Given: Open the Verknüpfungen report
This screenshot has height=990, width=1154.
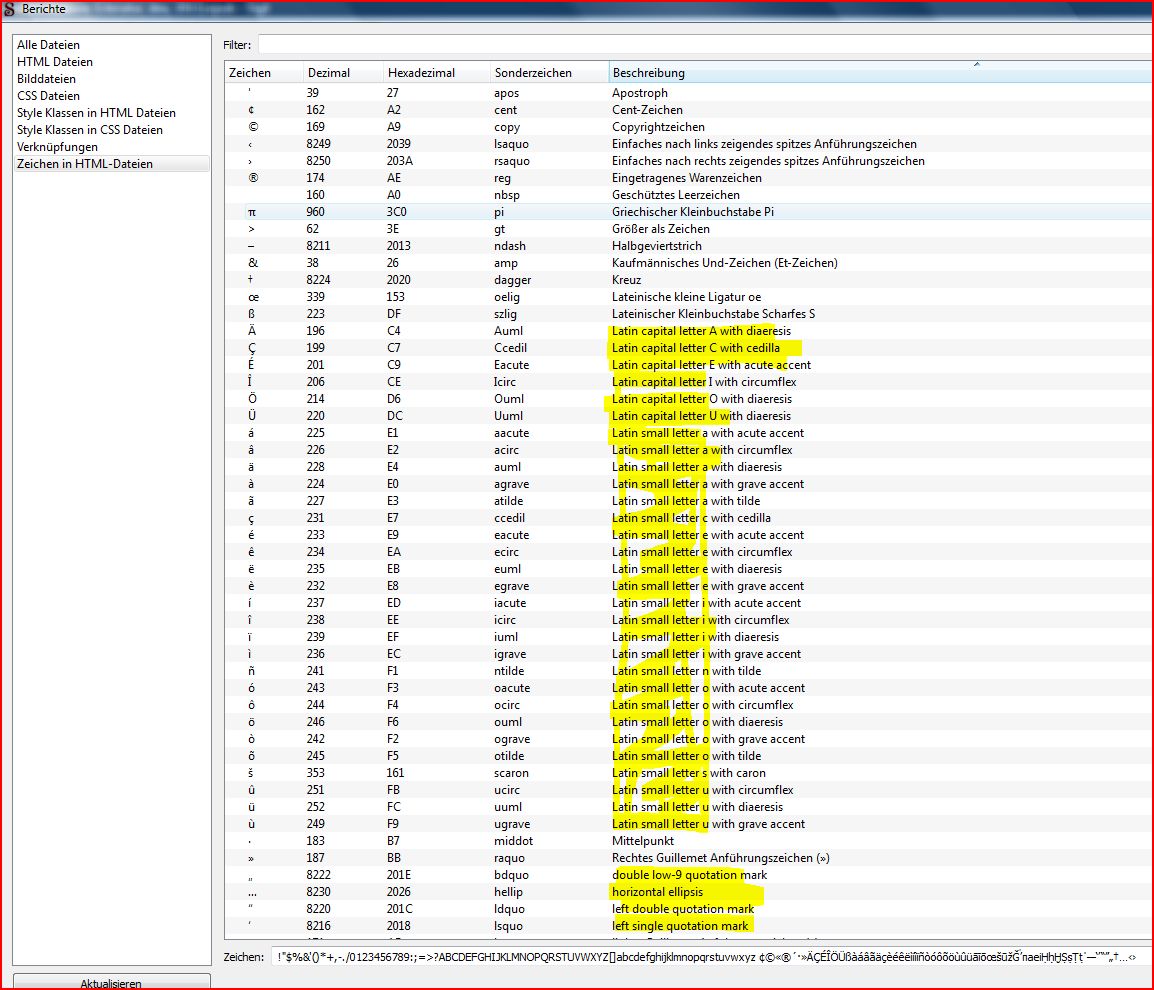Looking at the screenshot, I should 57,147.
